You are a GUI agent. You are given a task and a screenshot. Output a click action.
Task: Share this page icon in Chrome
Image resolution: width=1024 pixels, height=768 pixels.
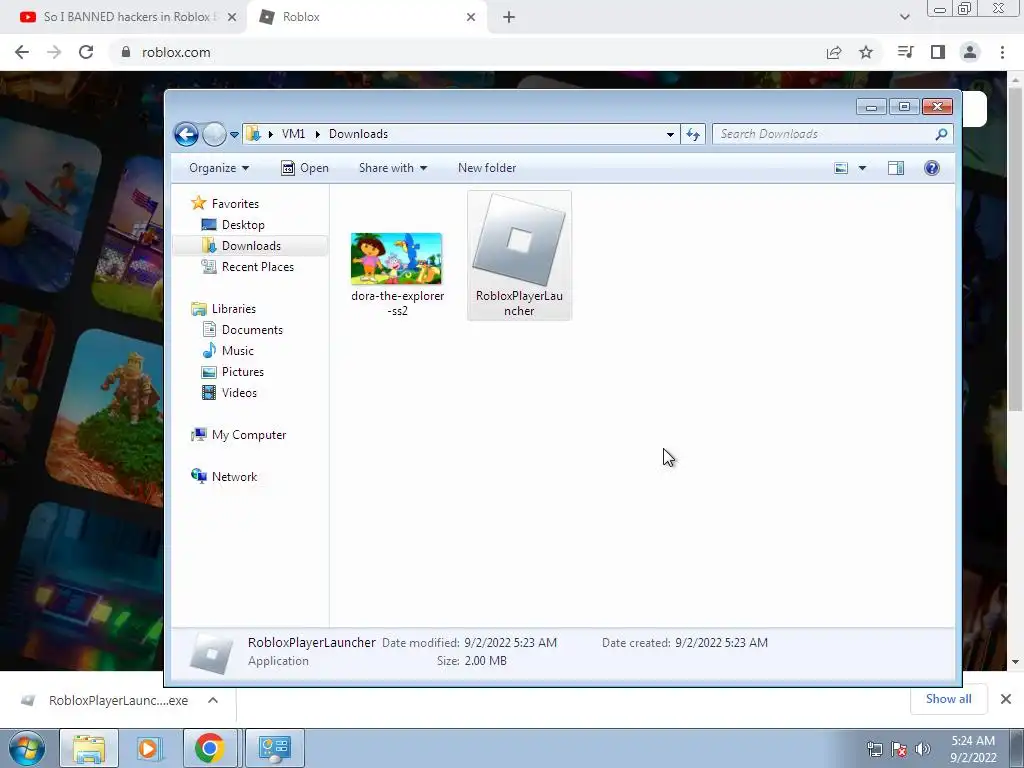(x=834, y=52)
